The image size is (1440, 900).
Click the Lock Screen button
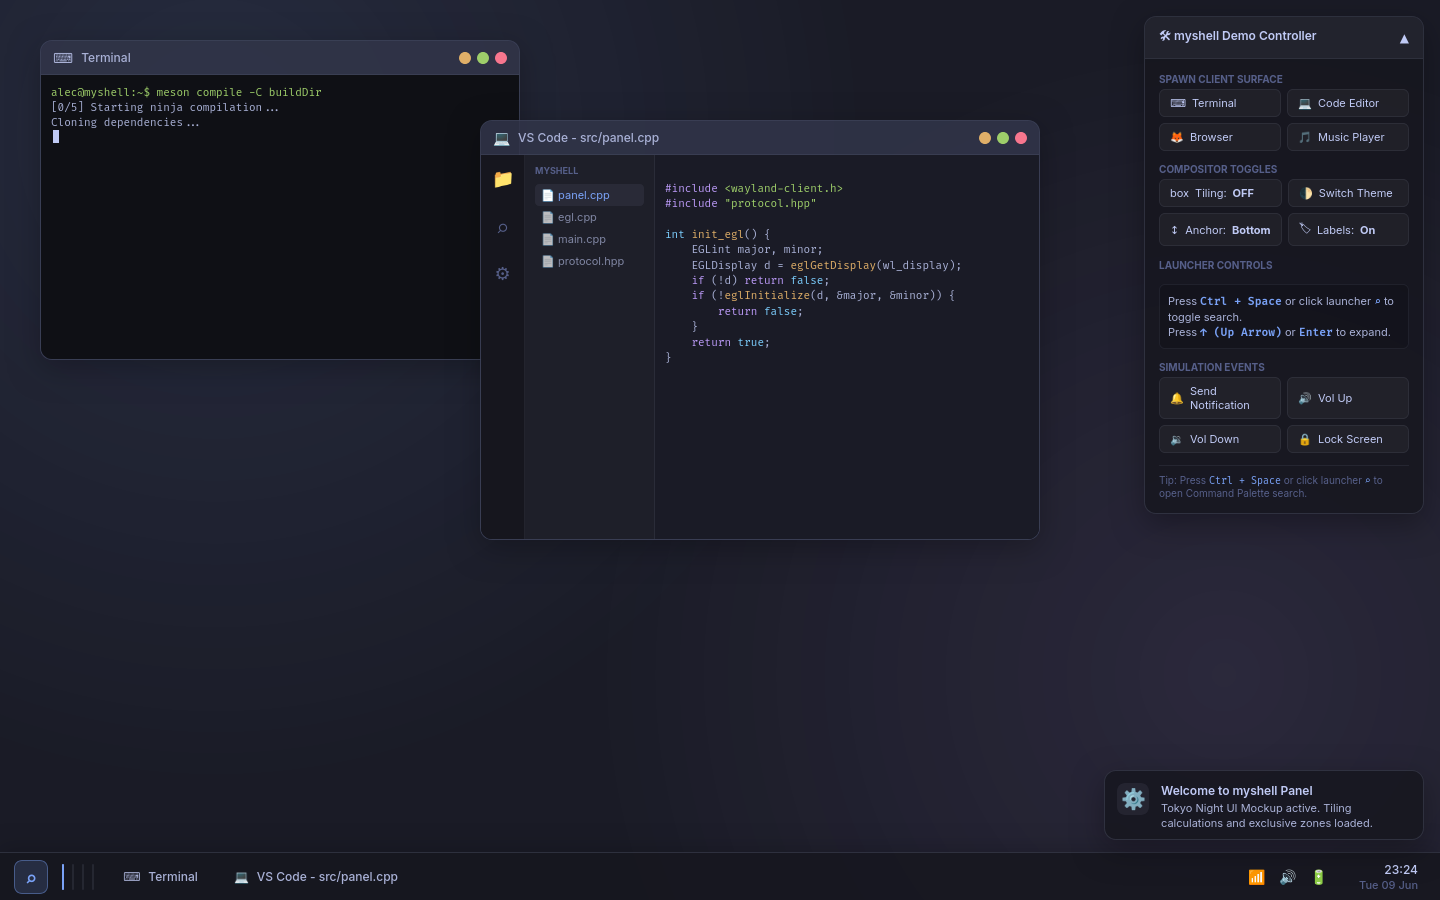click(1348, 439)
